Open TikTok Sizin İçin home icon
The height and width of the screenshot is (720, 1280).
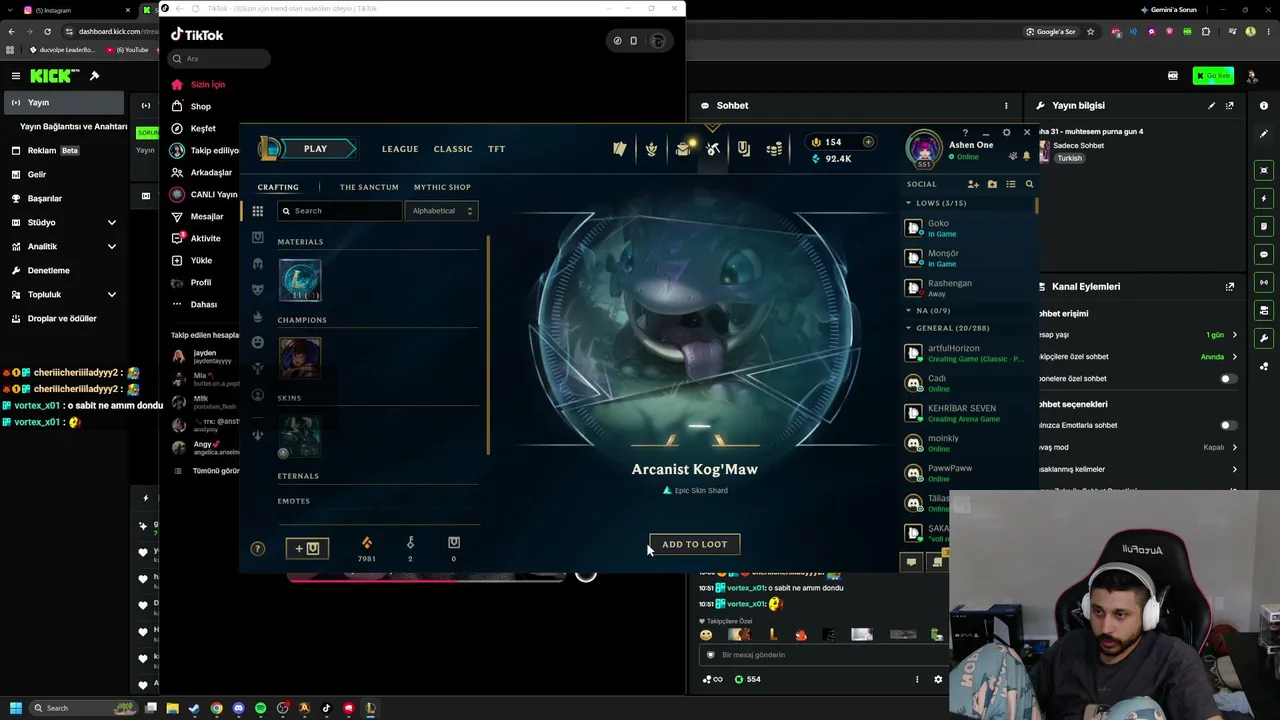[x=177, y=84]
